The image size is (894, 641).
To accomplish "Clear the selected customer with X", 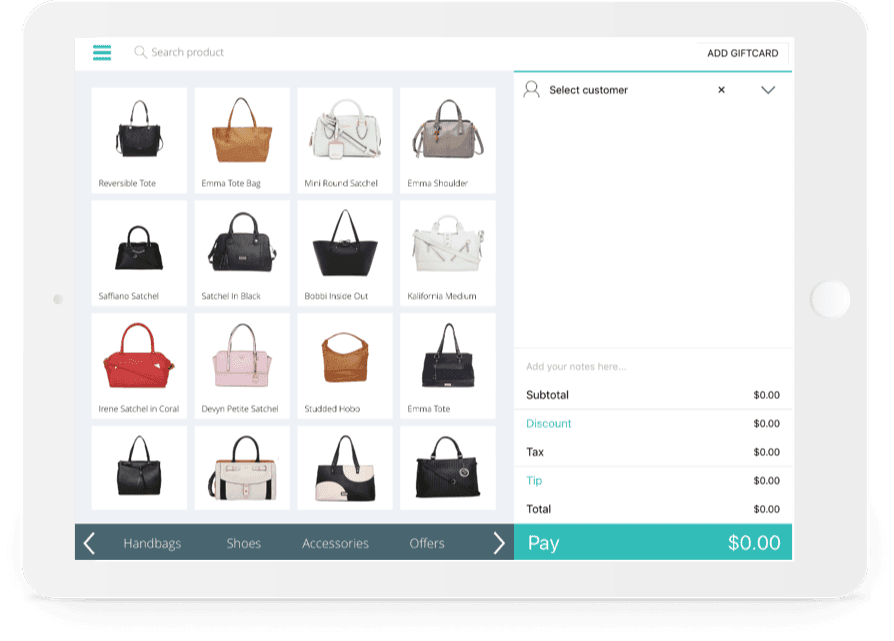I will point(721,90).
